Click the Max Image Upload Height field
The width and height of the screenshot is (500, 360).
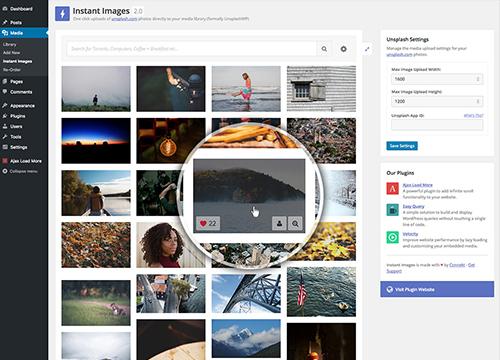coord(437,101)
